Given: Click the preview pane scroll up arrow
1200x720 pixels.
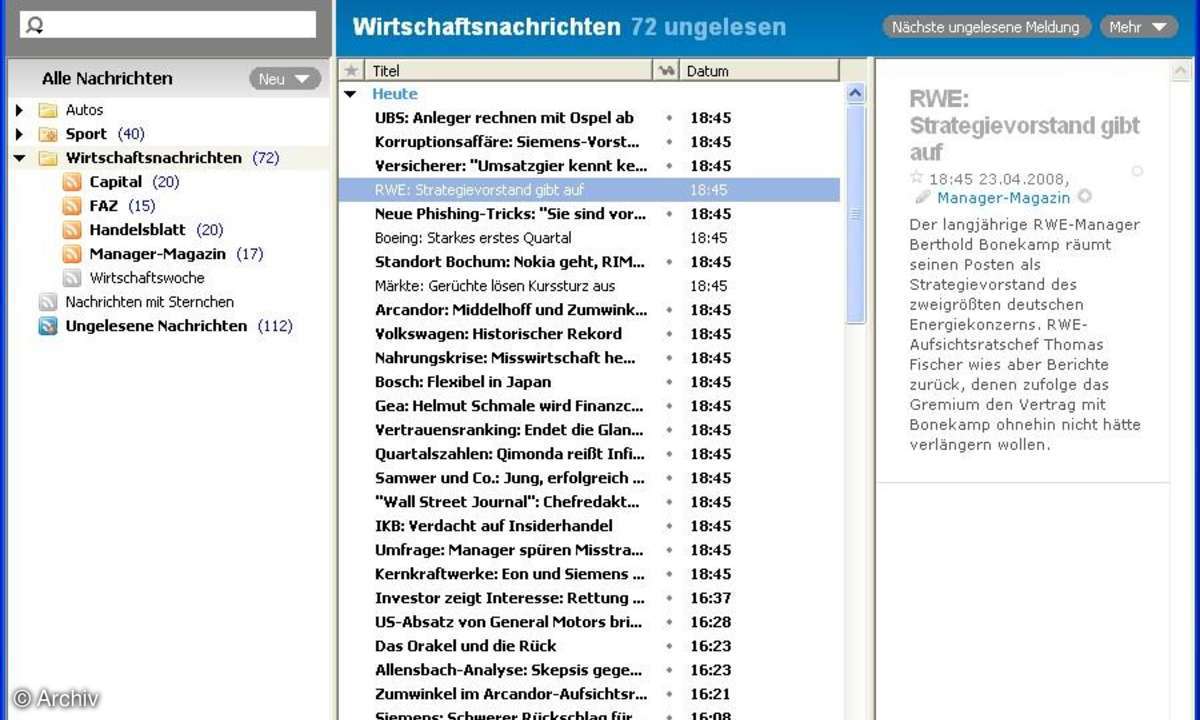Looking at the screenshot, I should coord(1180,71).
